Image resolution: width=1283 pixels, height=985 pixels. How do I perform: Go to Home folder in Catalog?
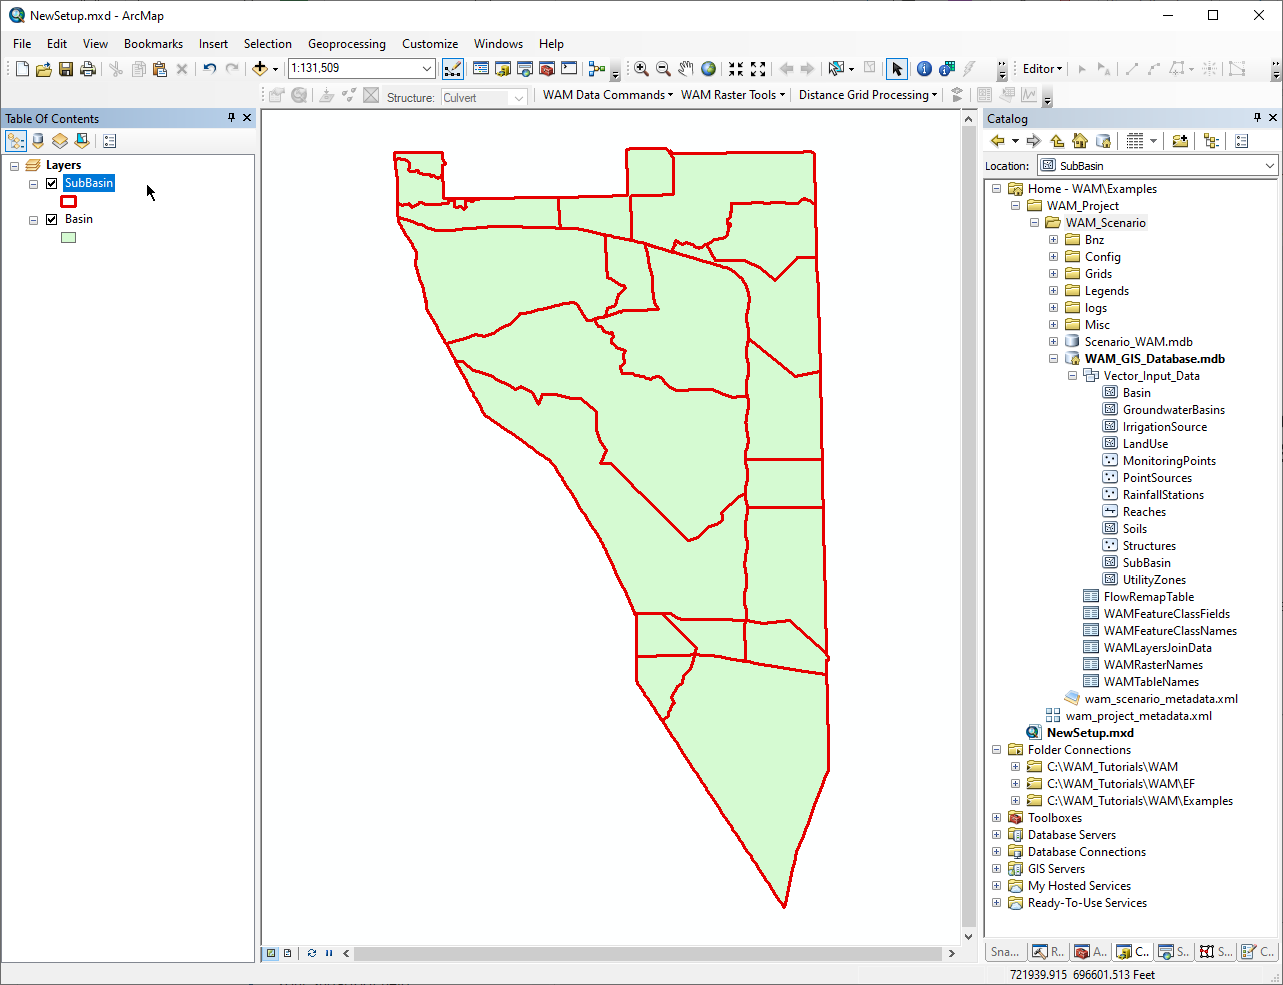1080,141
